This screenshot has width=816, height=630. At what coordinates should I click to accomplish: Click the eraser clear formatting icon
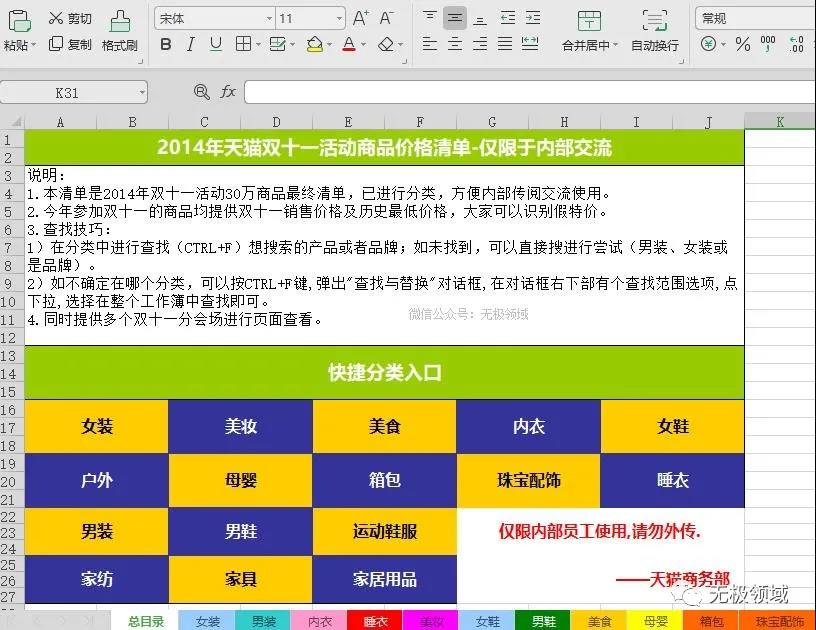pyautogui.click(x=387, y=45)
